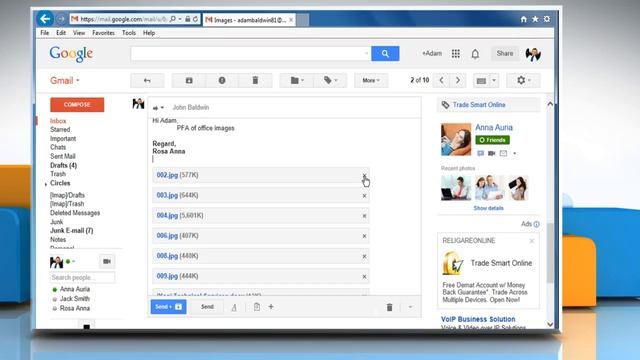This screenshot has height=360, width=640.
Task: Open the 004.jpg attachment link
Action: point(167,216)
